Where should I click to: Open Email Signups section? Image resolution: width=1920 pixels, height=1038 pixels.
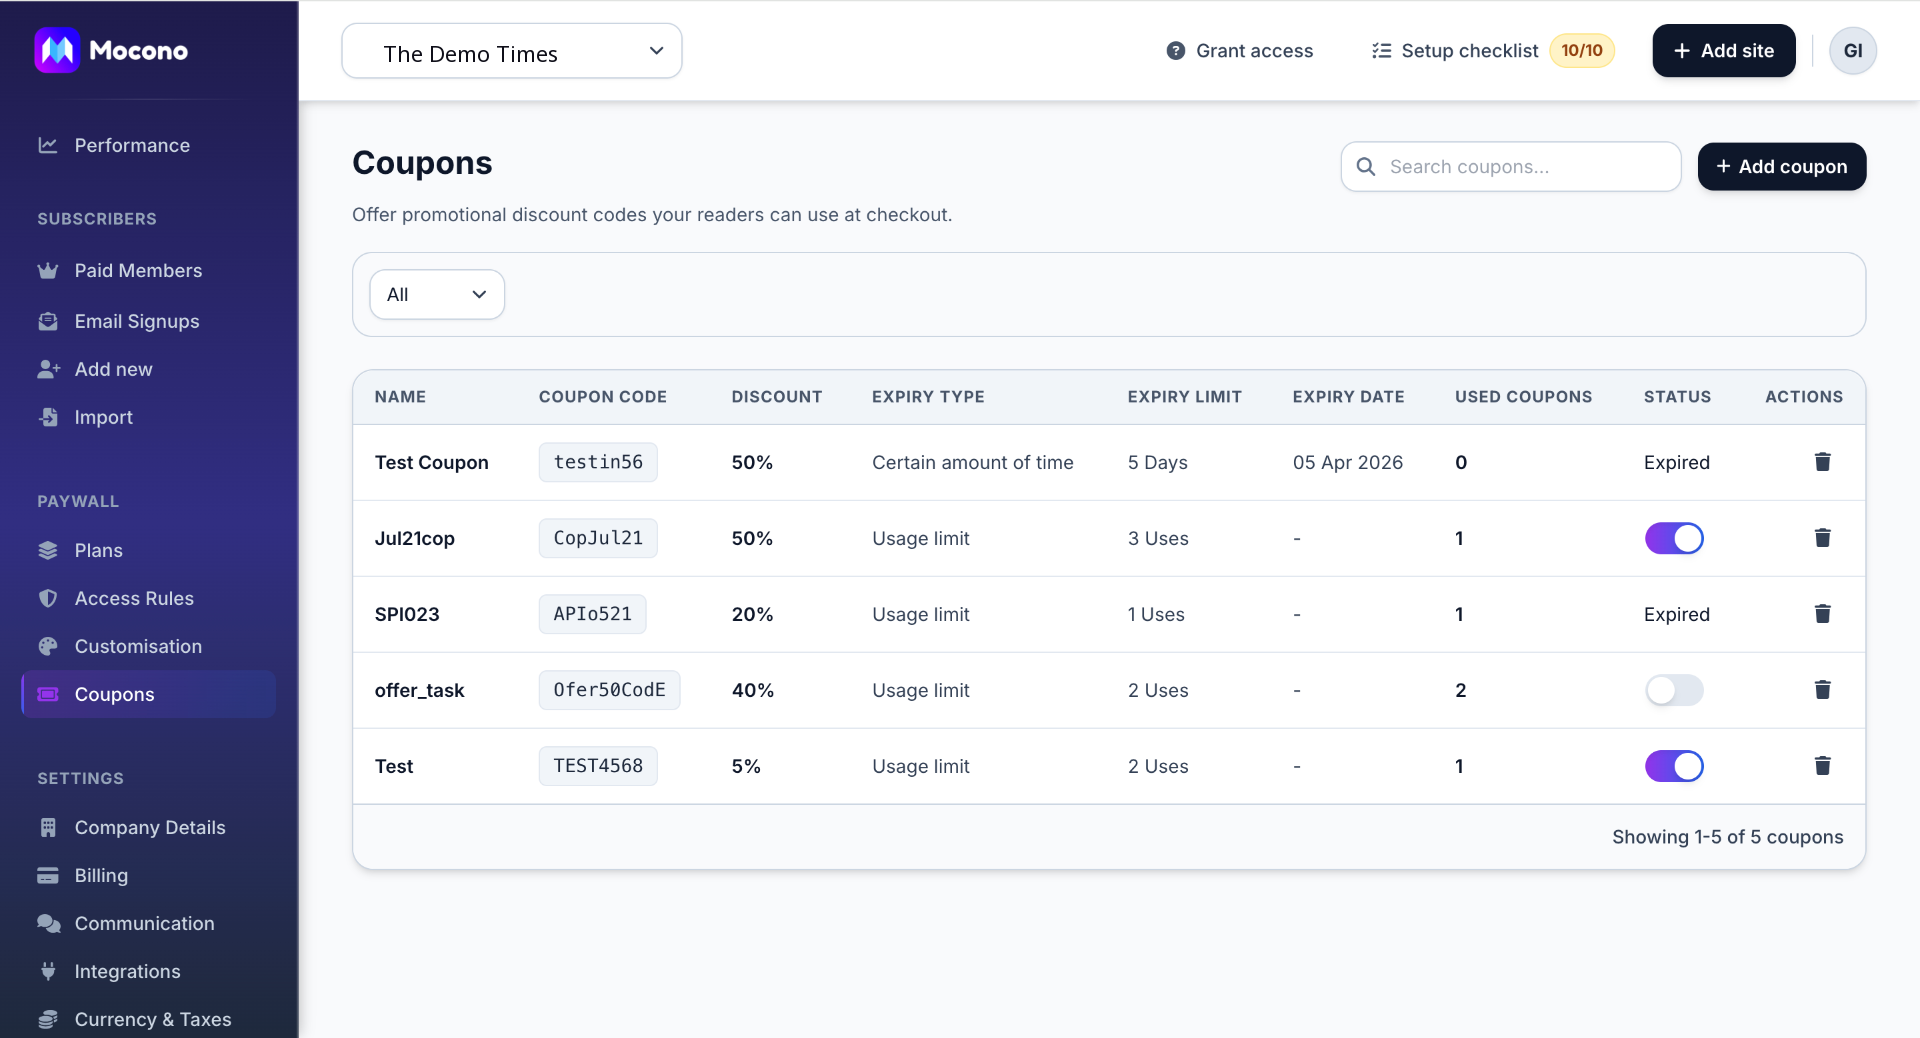[x=137, y=321]
